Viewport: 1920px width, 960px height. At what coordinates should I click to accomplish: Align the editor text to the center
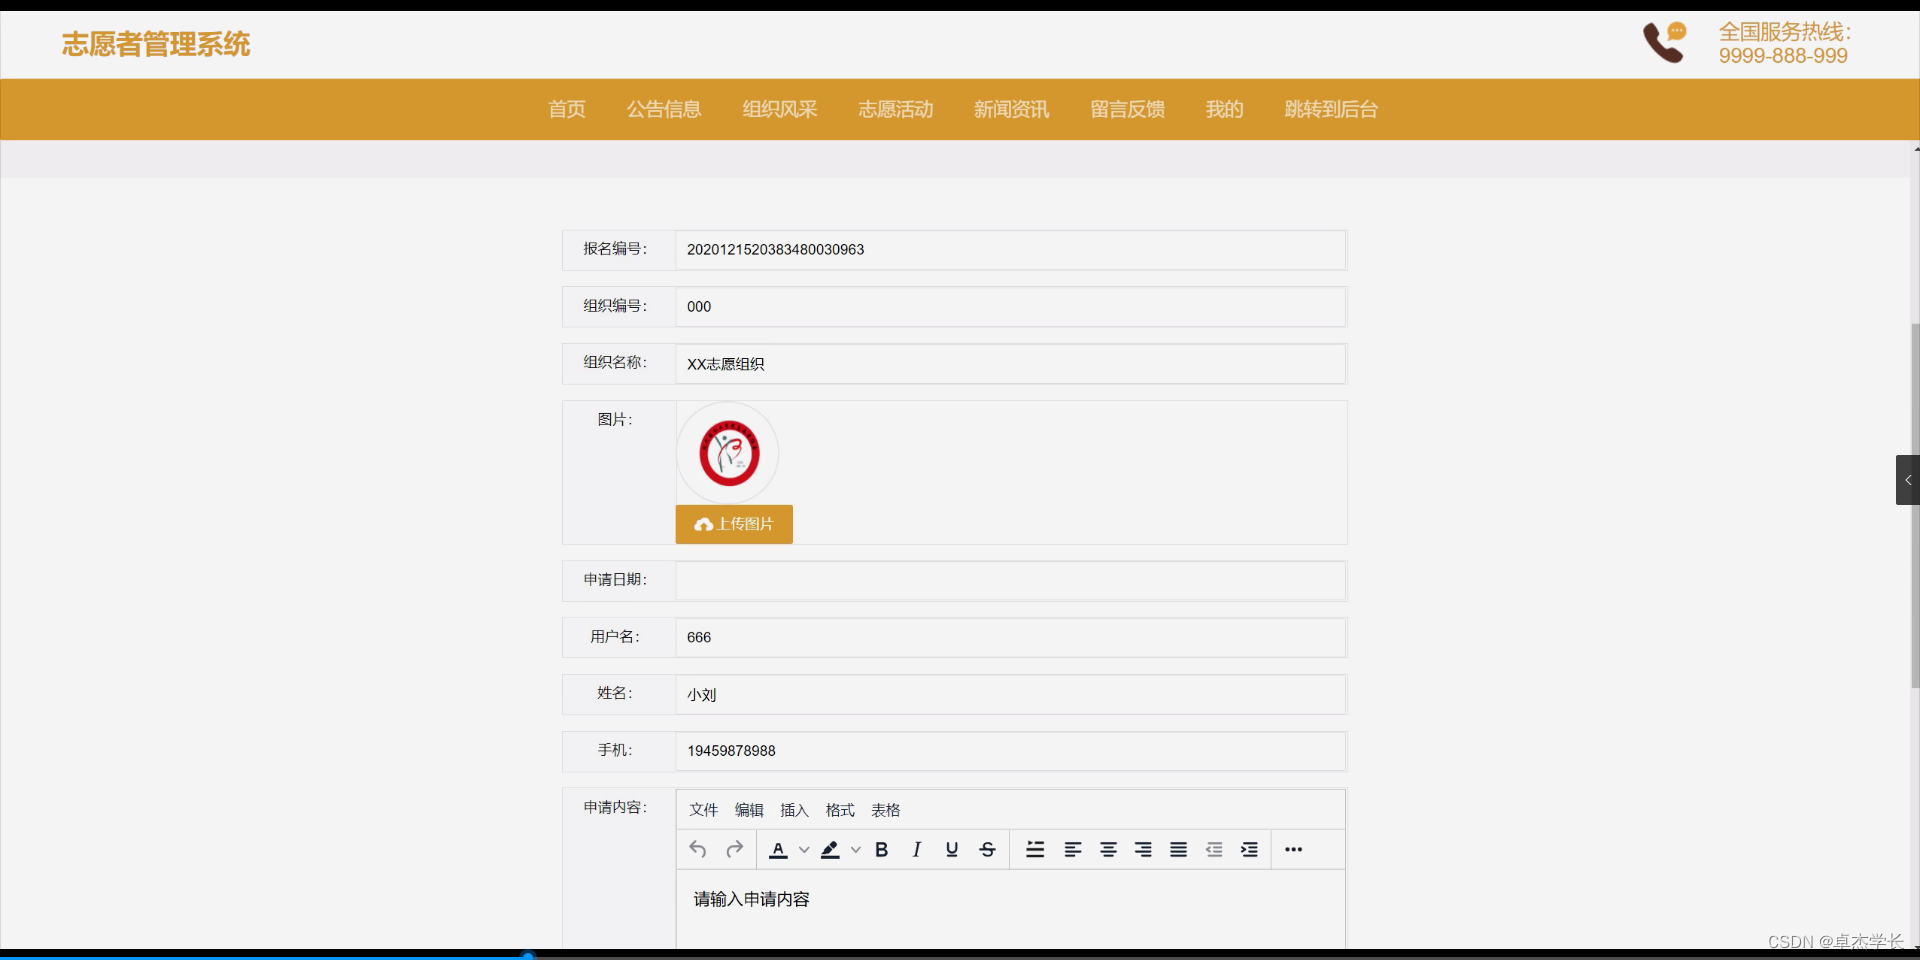pyautogui.click(x=1108, y=849)
